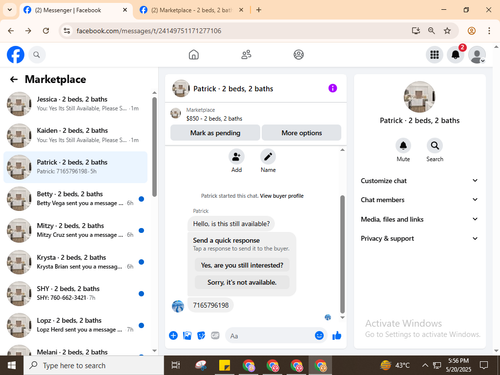Open a new browser tab
Viewport: 500px width, 375px height.
[x=259, y=10]
